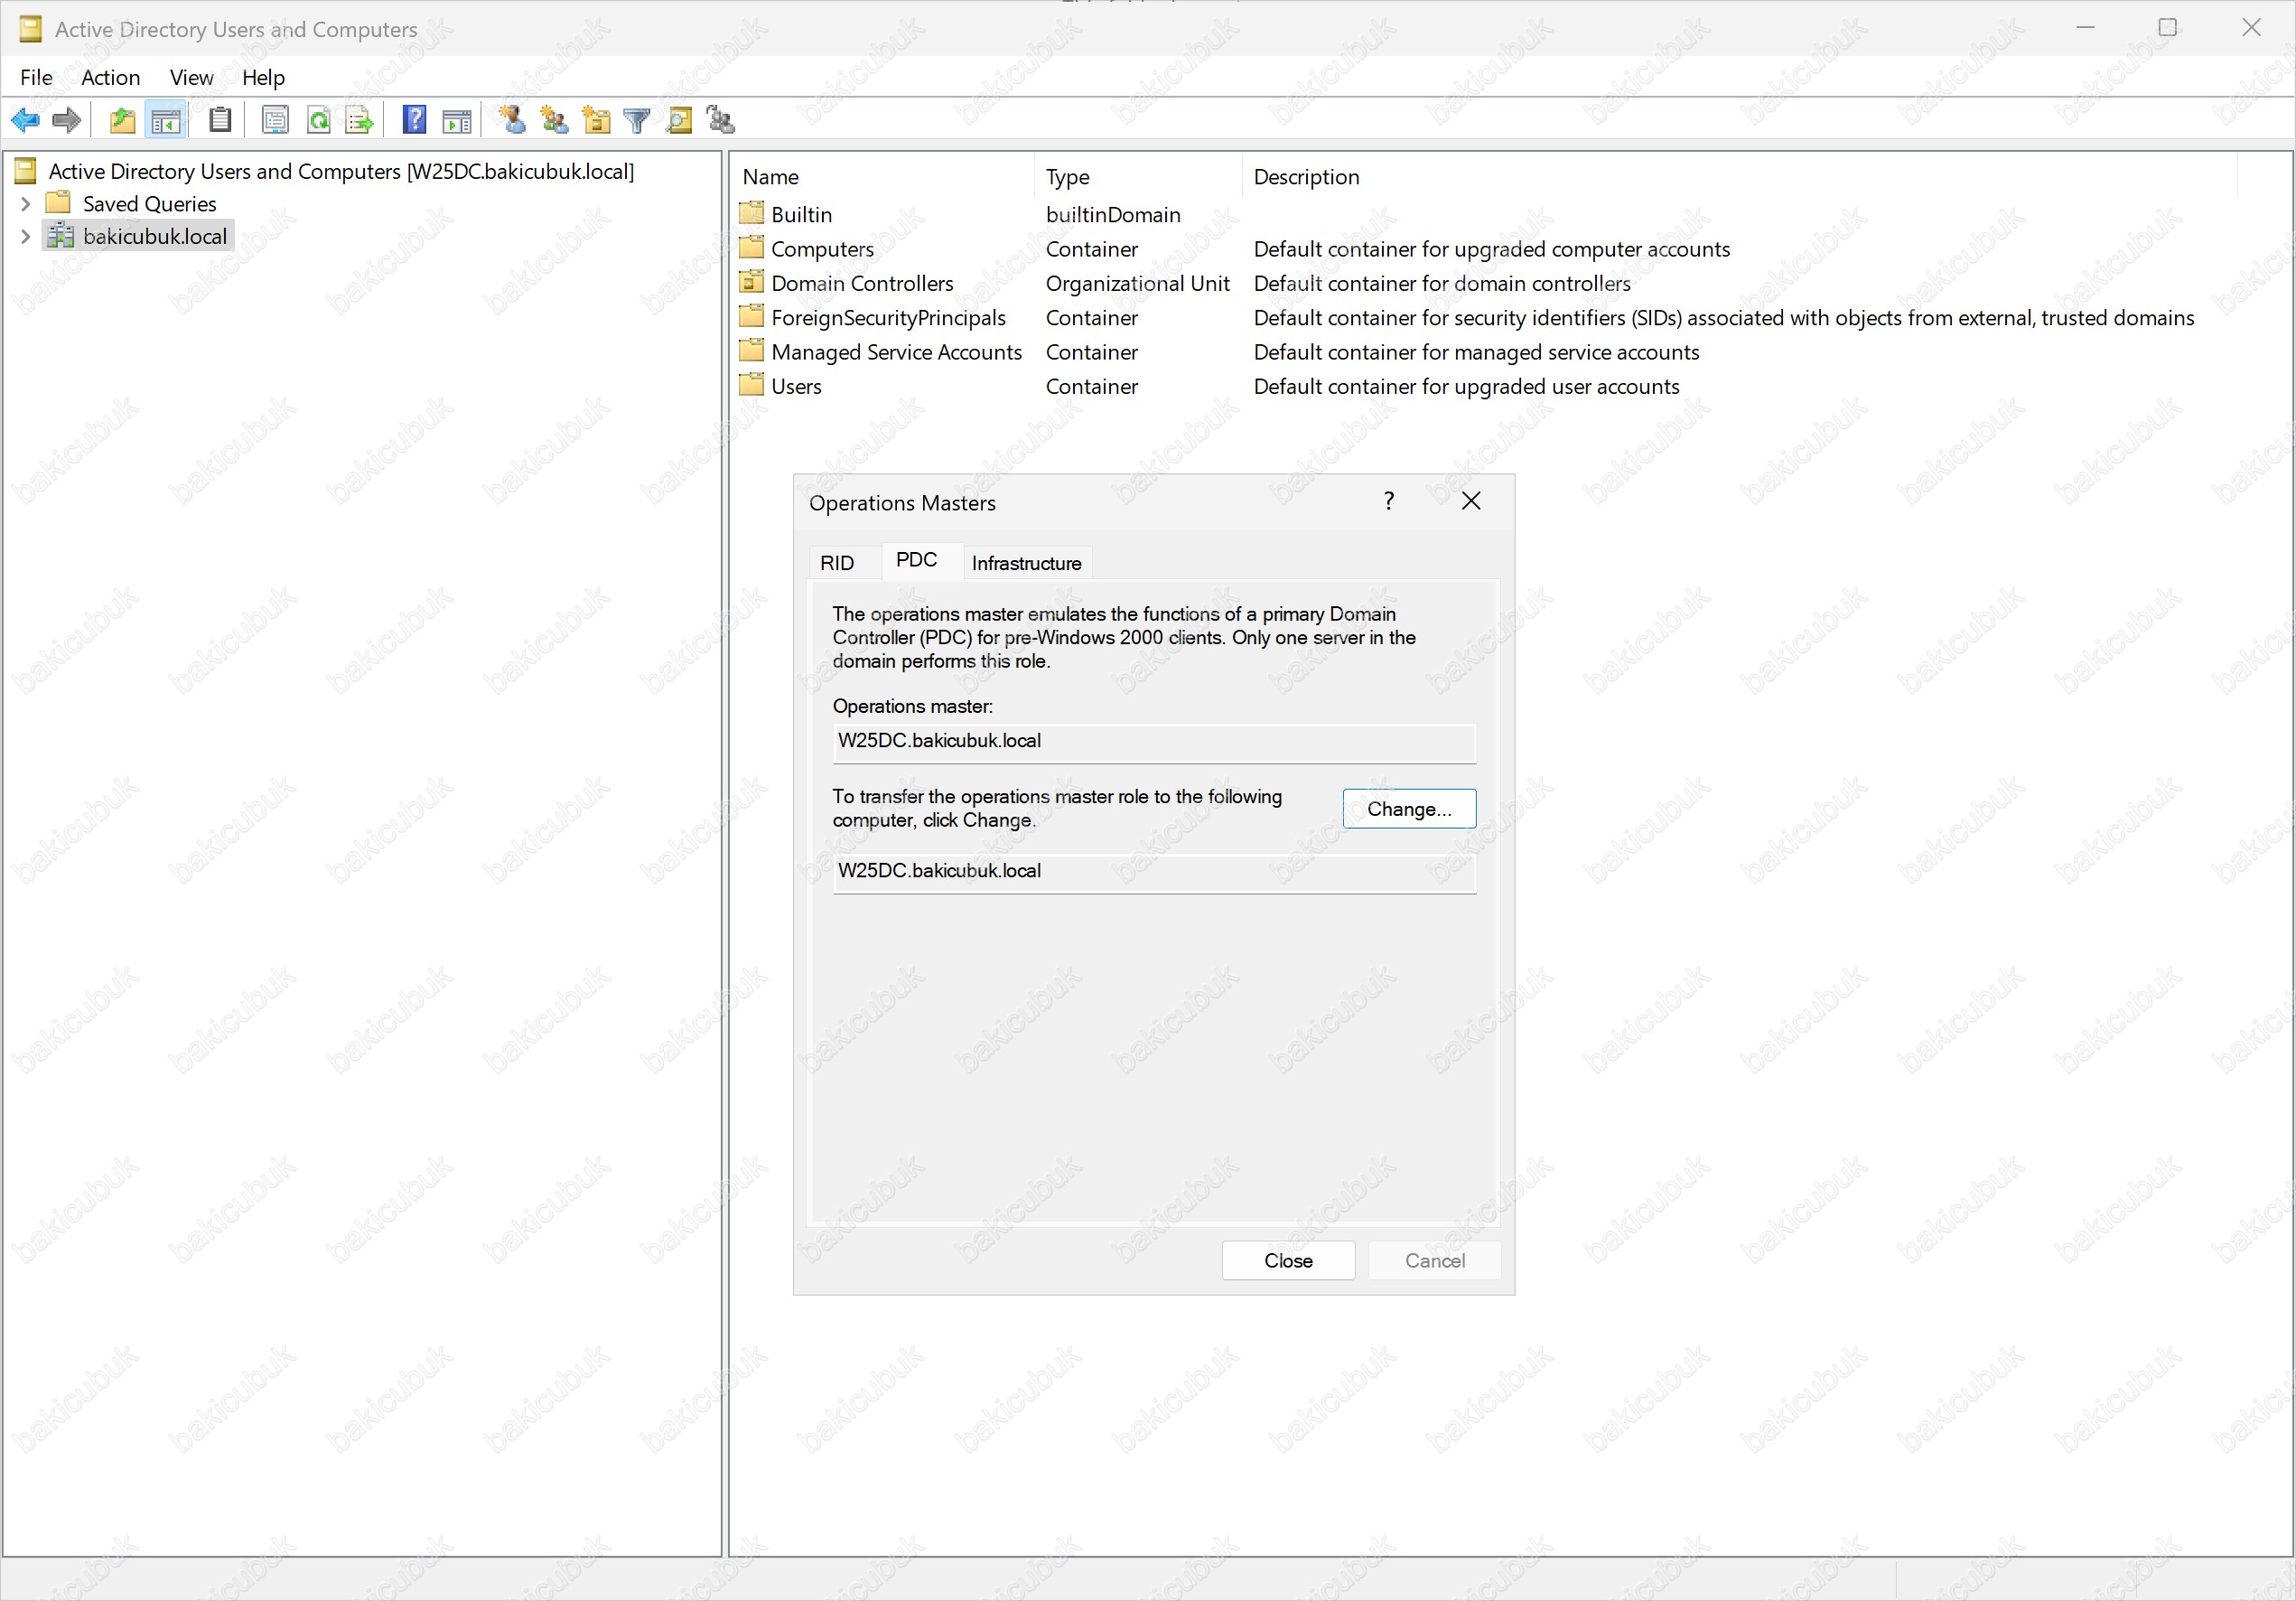This screenshot has width=2296, height=1601.
Task: Select the root Active Directory Users and Computers node
Action: click(341, 171)
